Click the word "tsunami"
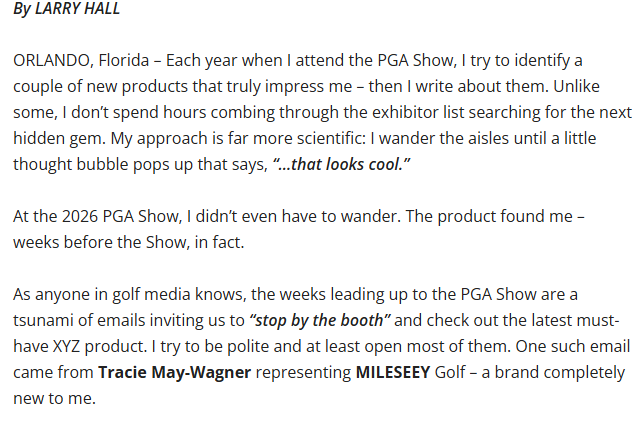 click(43, 320)
